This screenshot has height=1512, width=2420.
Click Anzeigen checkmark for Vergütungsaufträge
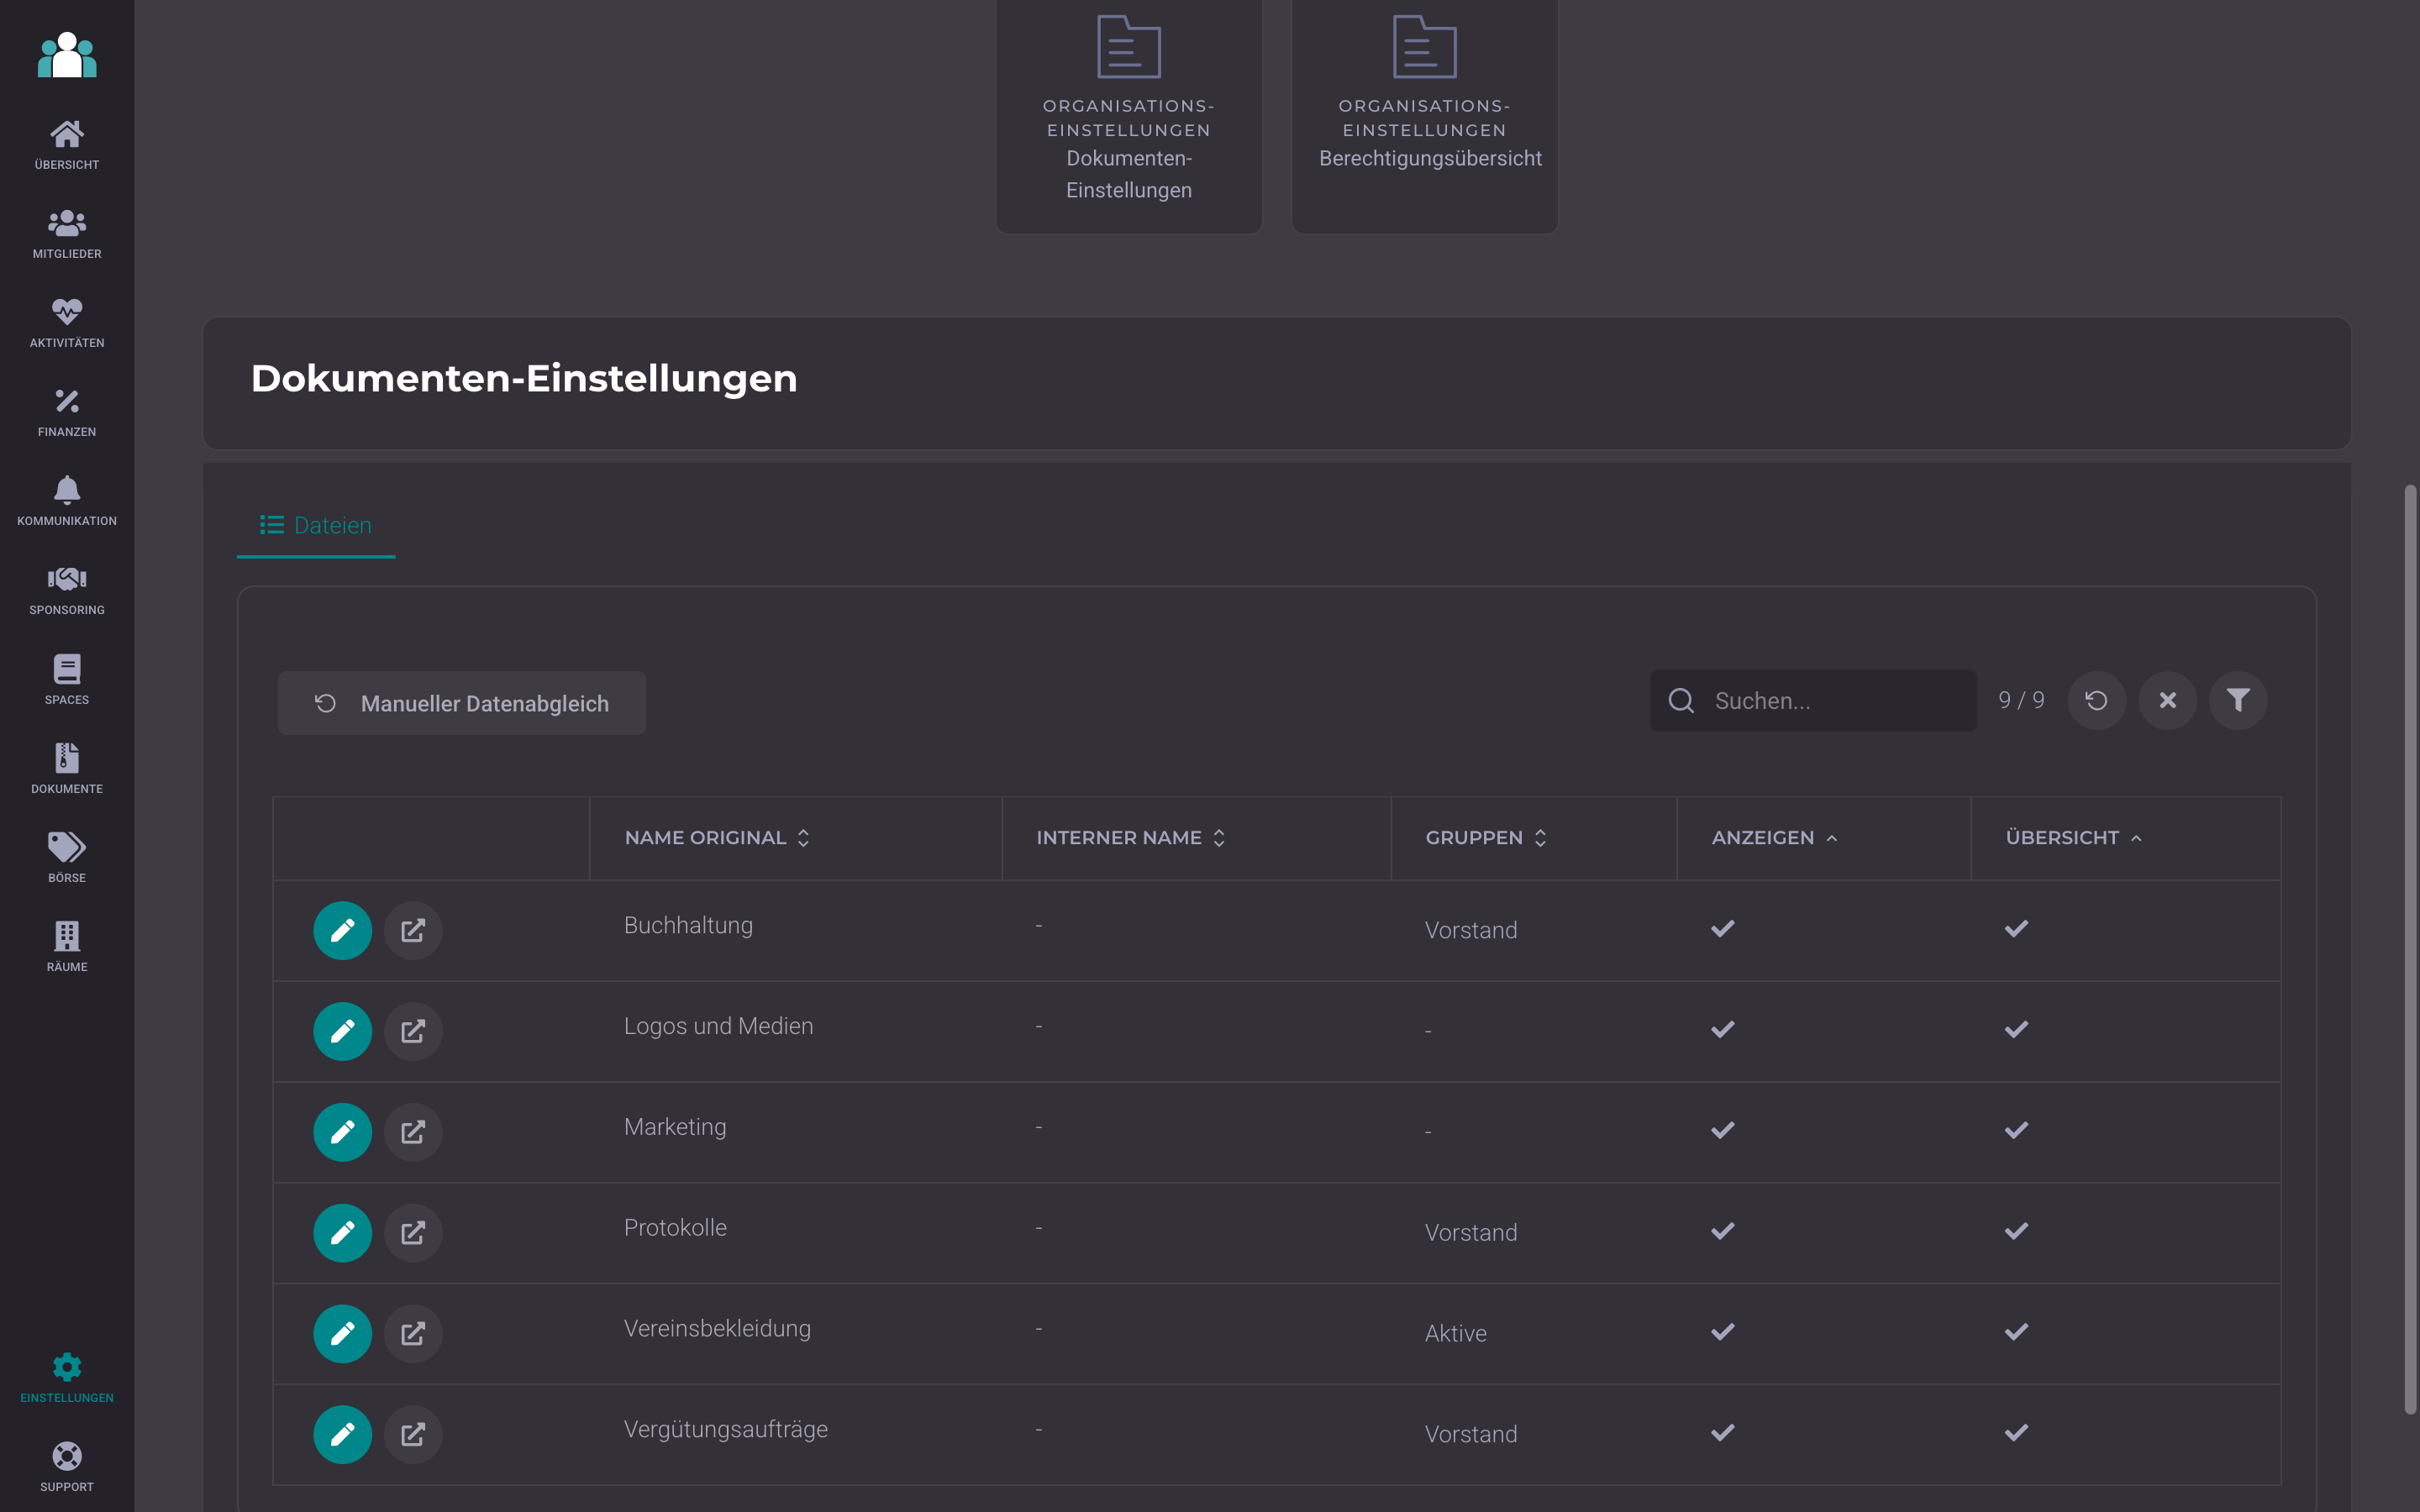pyautogui.click(x=1723, y=1434)
